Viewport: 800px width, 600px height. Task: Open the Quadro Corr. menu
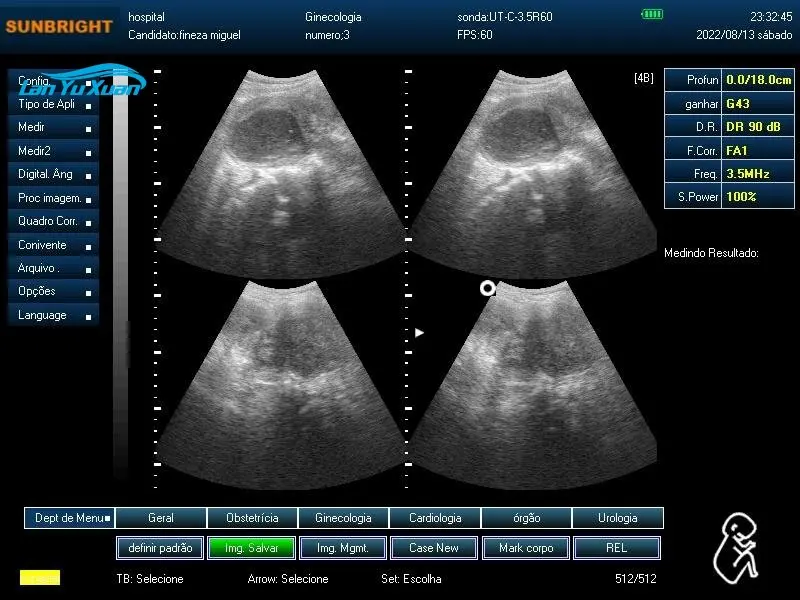pyautogui.click(x=53, y=221)
